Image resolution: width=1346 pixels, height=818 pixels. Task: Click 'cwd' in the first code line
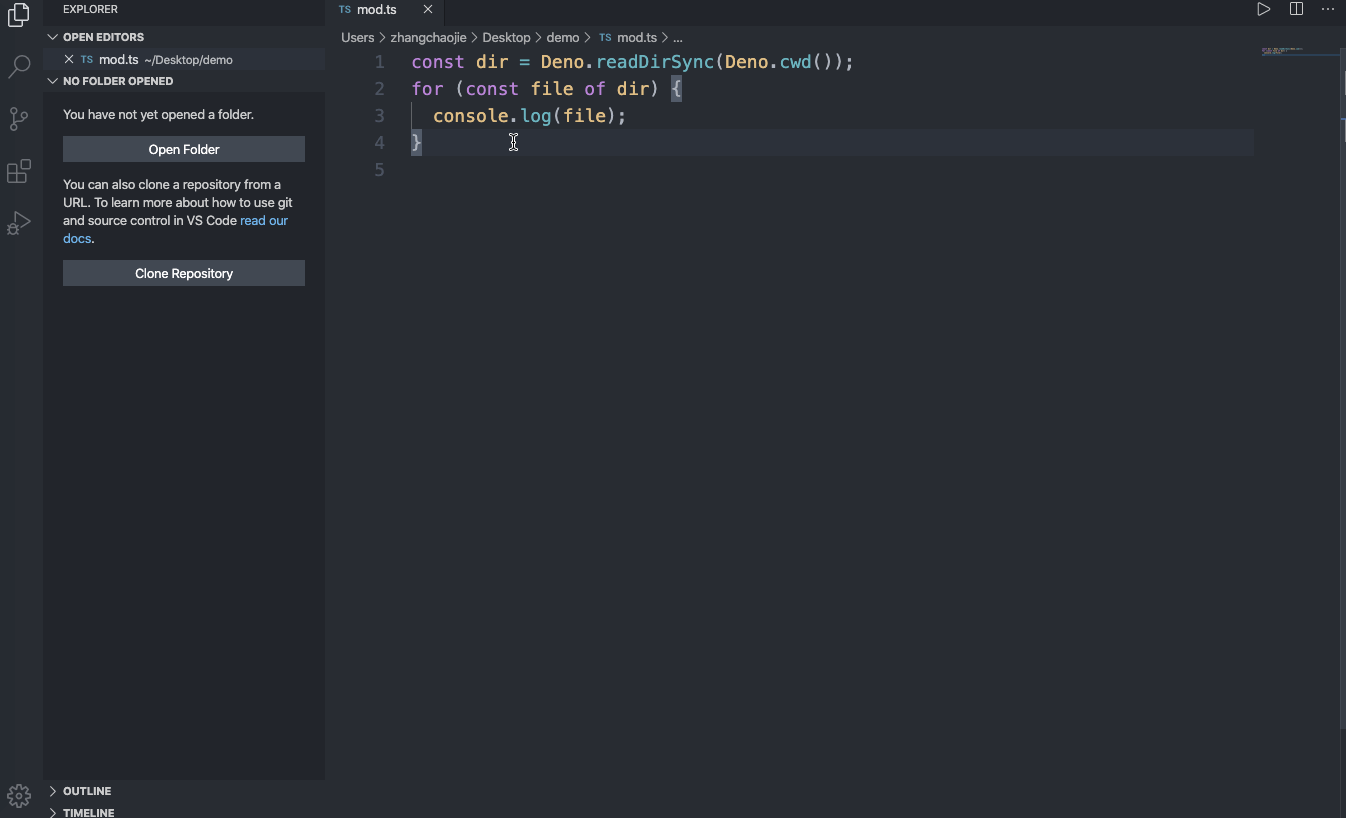795,62
